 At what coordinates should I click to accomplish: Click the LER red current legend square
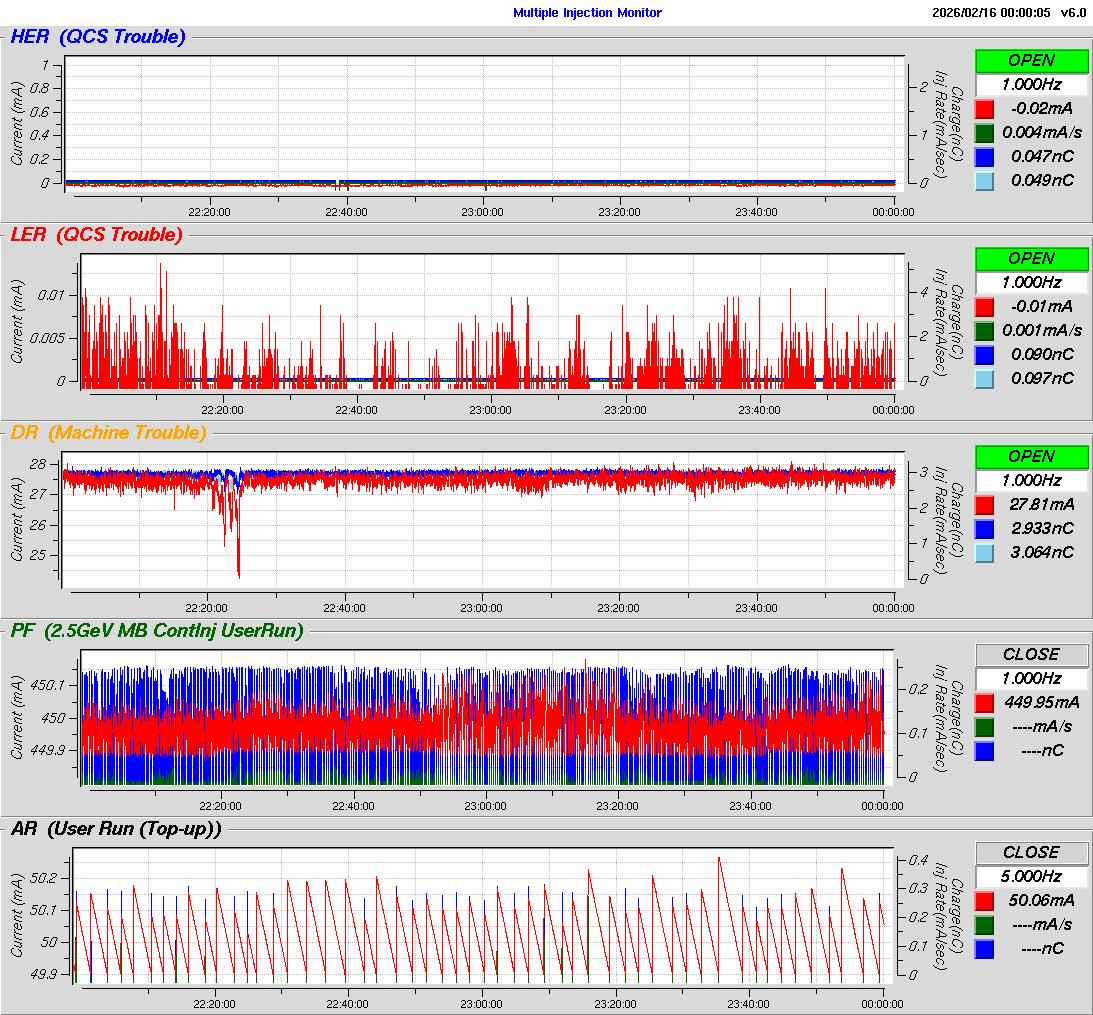[x=985, y=307]
